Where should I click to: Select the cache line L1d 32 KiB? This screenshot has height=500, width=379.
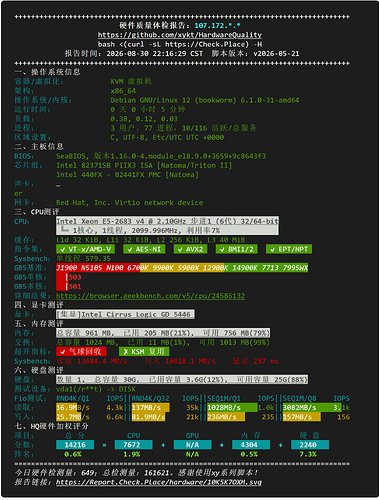(150, 240)
